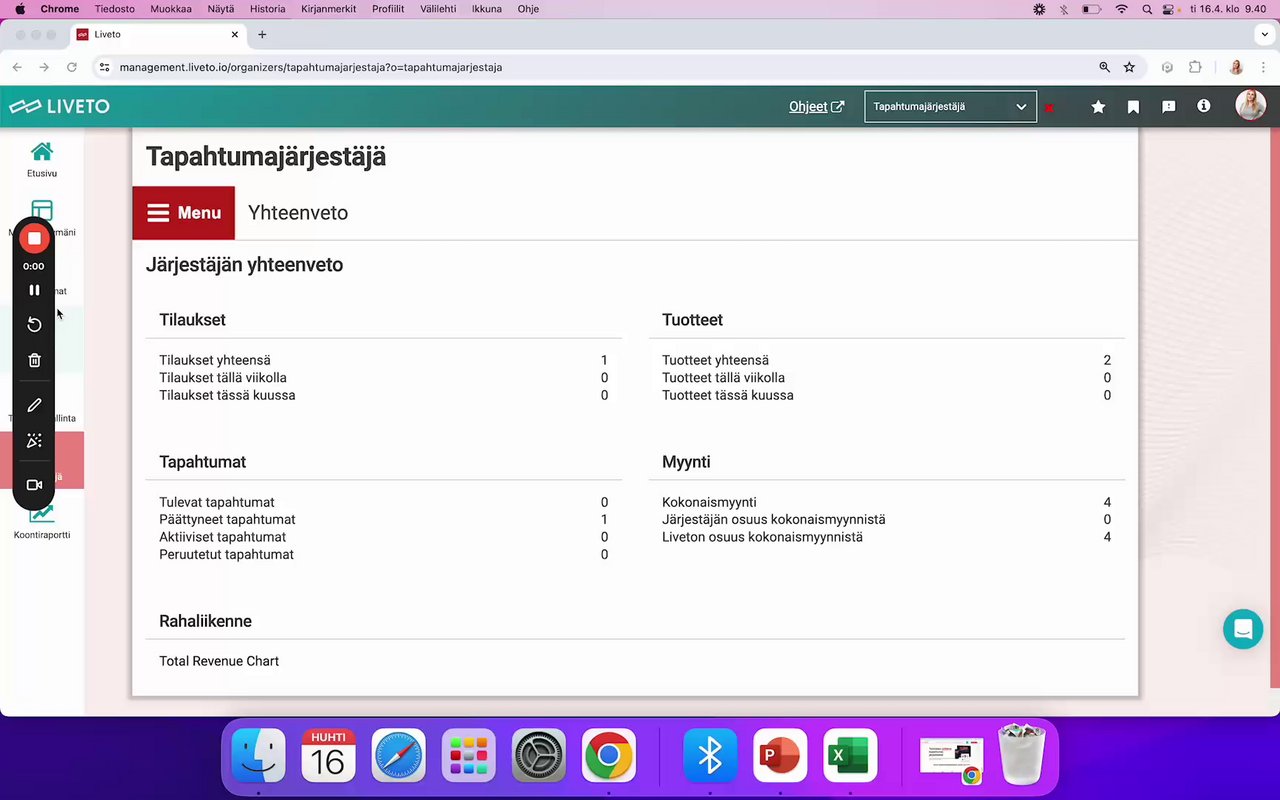Open the Profiilit menu
Image resolution: width=1280 pixels, height=800 pixels.
coord(388,9)
